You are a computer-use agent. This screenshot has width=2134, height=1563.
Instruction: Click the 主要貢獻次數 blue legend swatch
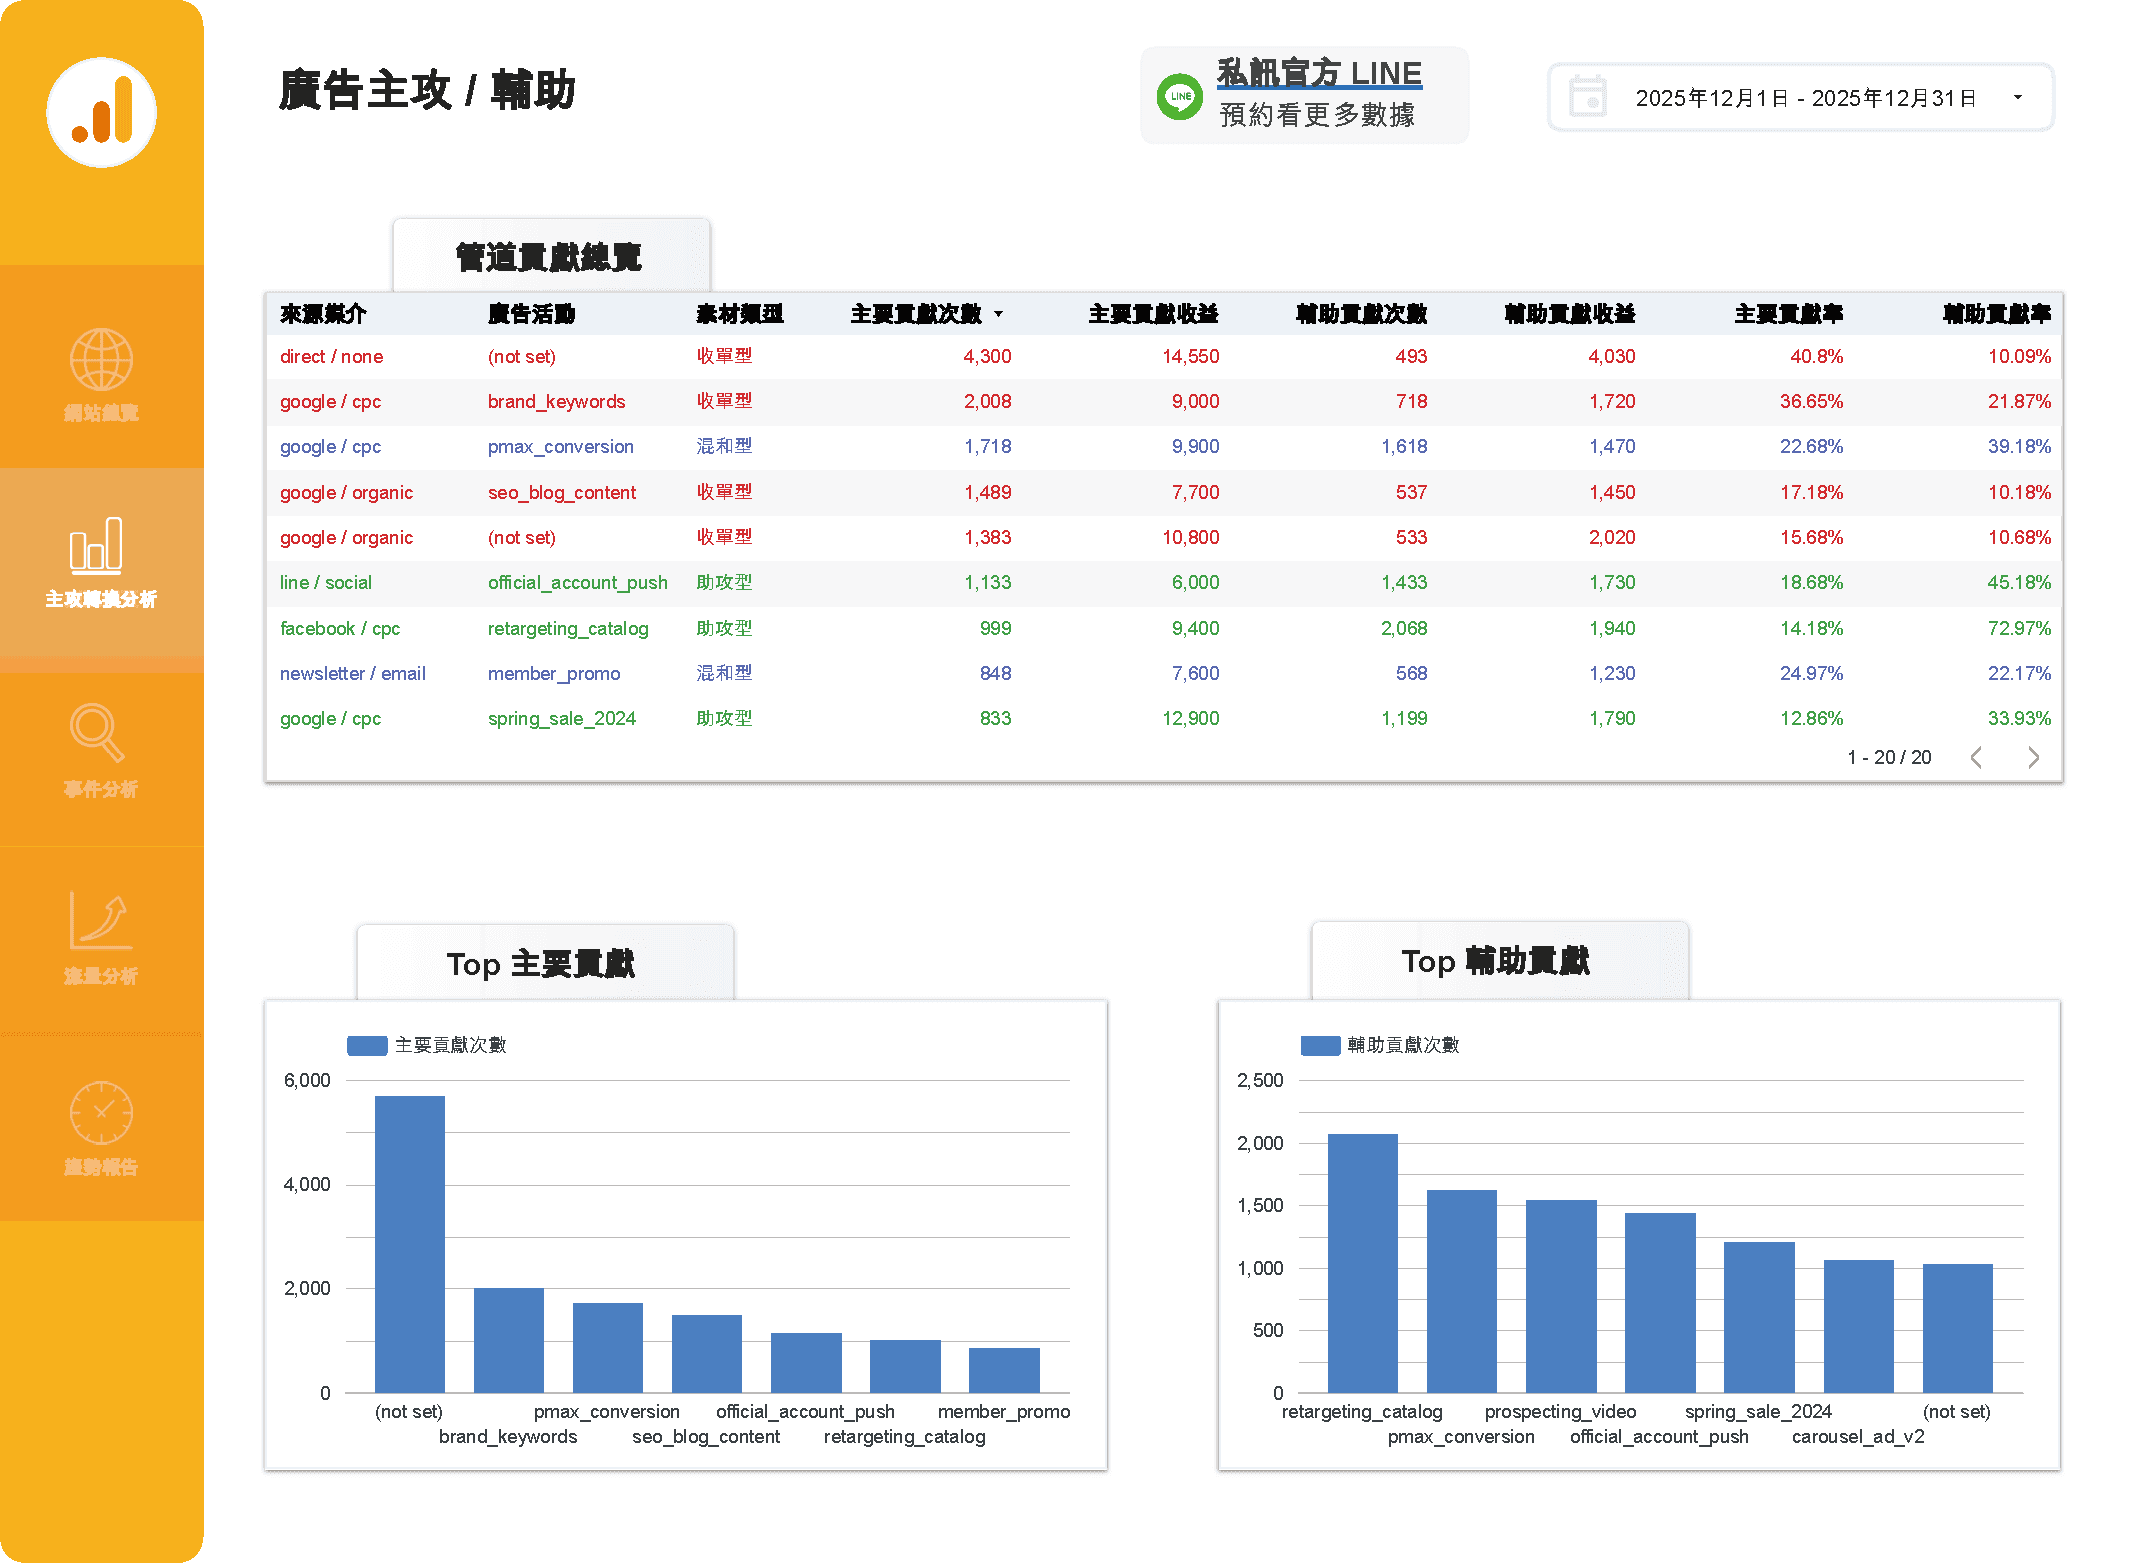coord(367,1045)
